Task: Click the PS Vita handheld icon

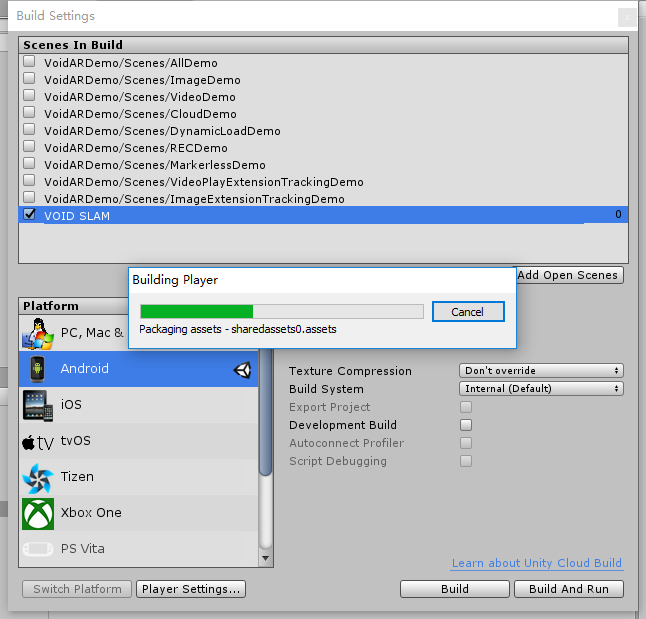Action: (x=38, y=549)
